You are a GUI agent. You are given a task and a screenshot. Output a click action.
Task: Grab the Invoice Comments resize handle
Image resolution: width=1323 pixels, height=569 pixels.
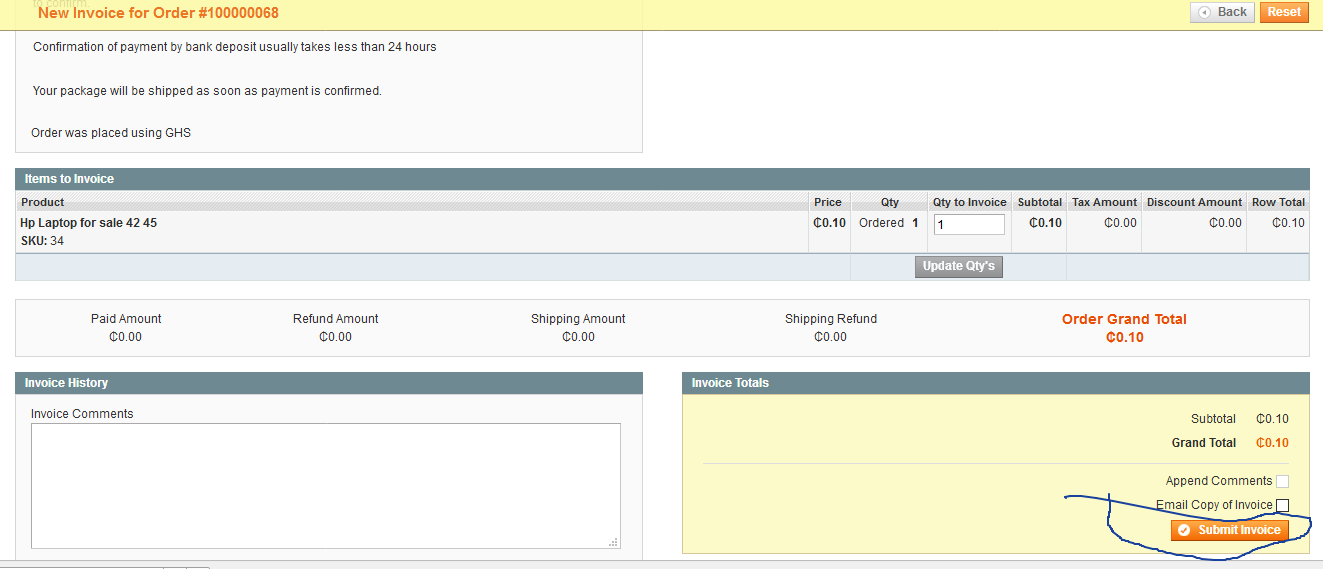point(614,542)
